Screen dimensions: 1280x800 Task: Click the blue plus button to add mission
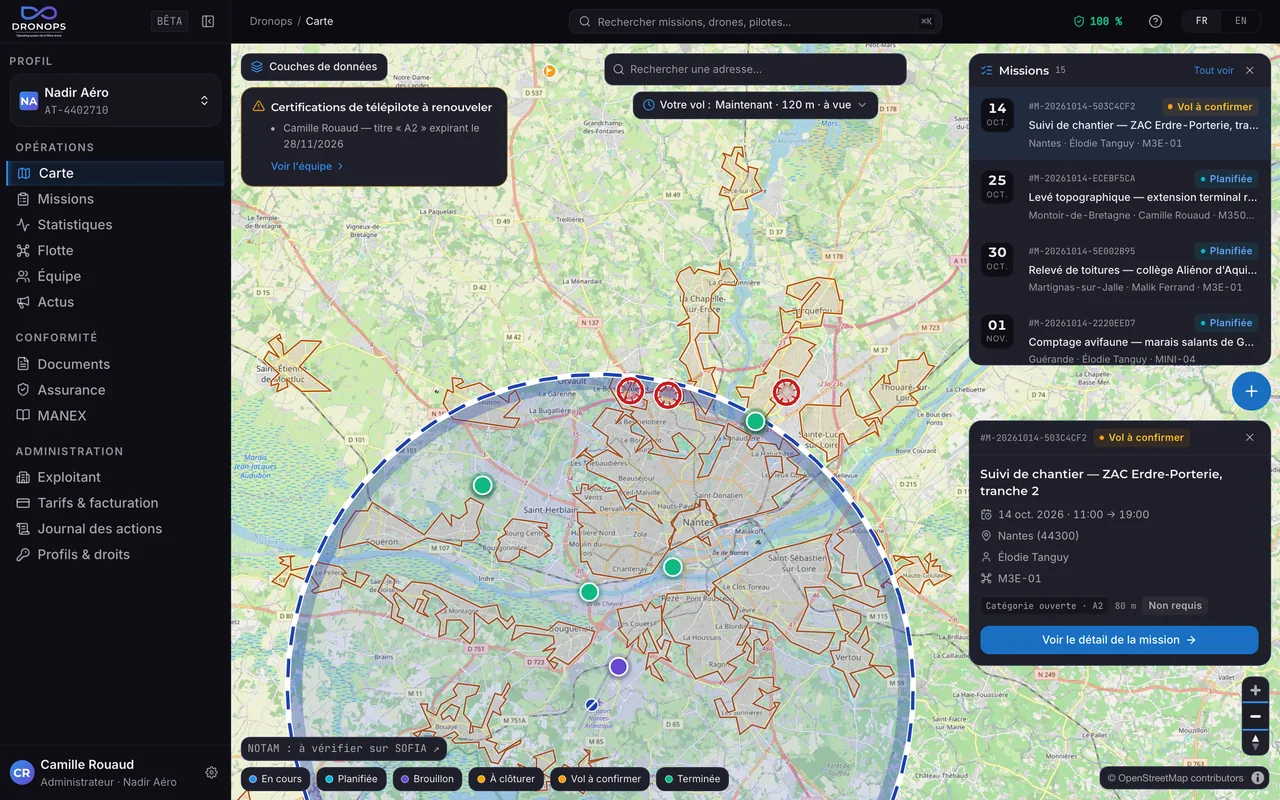coord(1251,391)
